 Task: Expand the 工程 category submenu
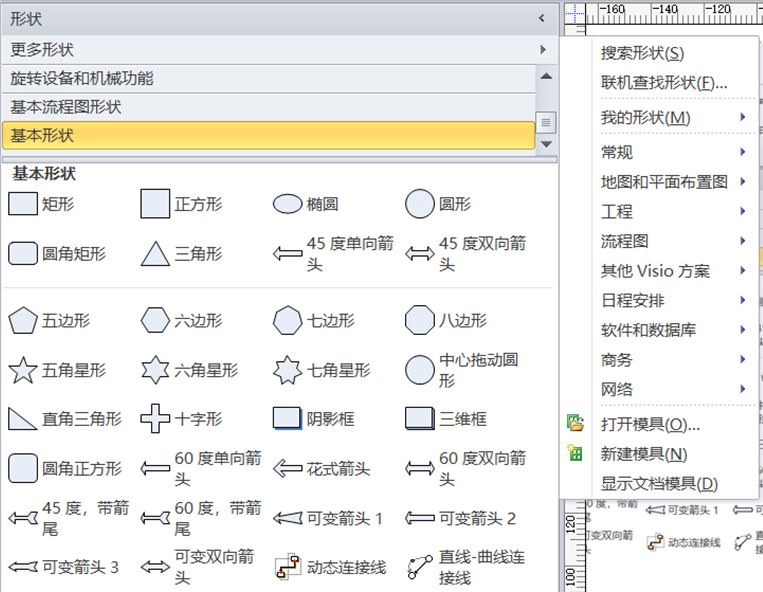[x=672, y=211]
